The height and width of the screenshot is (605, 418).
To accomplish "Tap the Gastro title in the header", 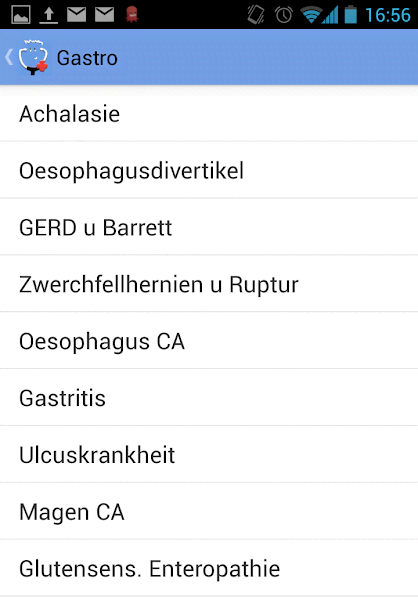I will coord(87,58).
